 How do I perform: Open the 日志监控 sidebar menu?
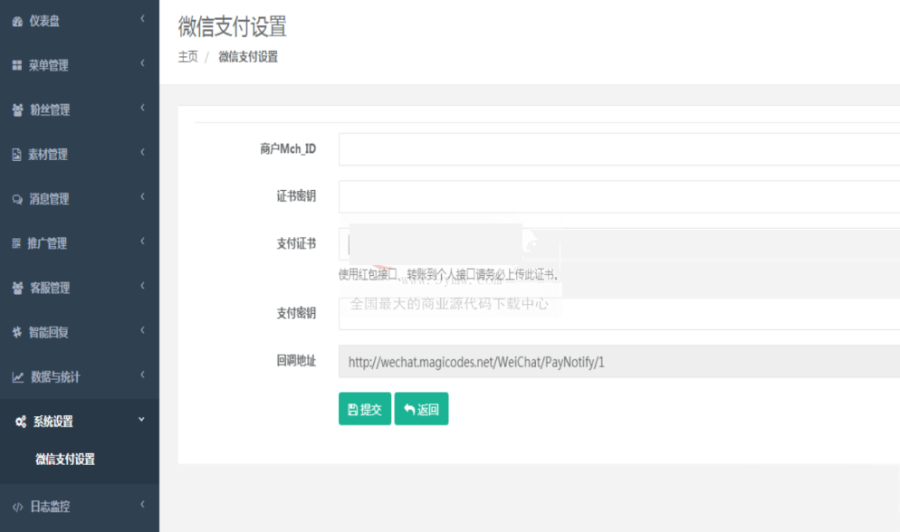tap(79, 507)
